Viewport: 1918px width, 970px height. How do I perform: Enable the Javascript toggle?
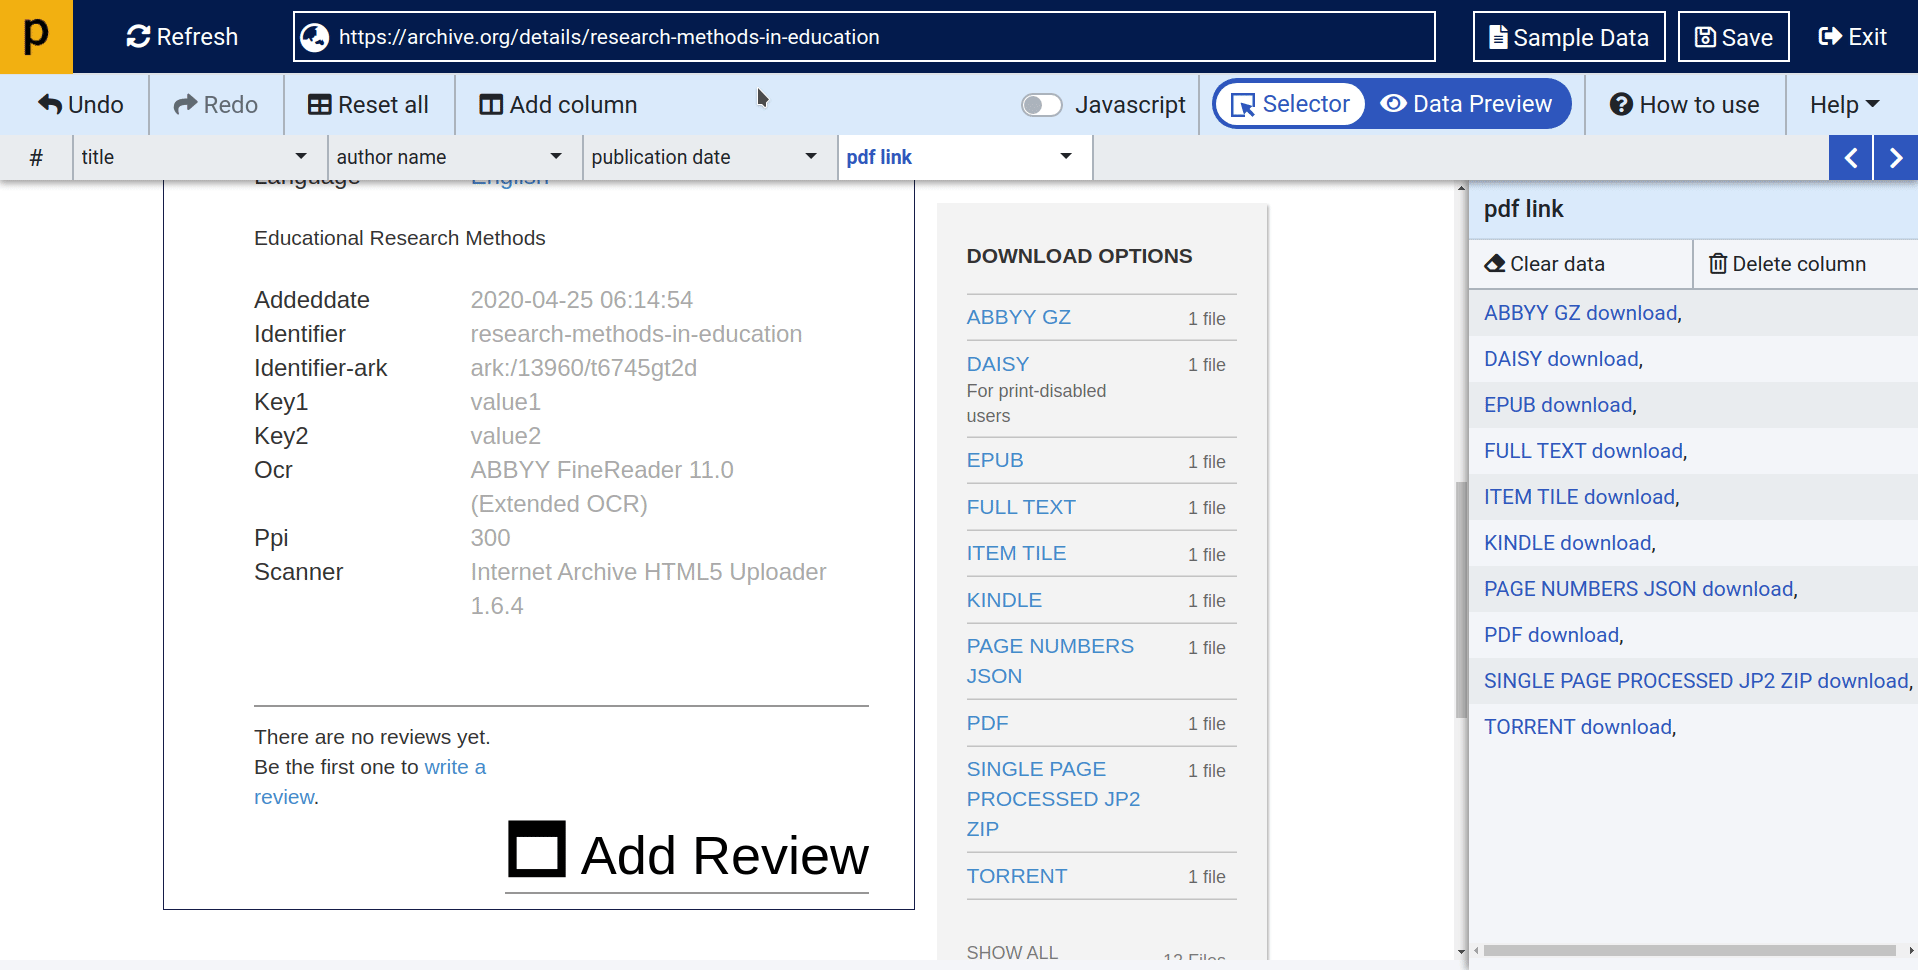tap(1042, 104)
